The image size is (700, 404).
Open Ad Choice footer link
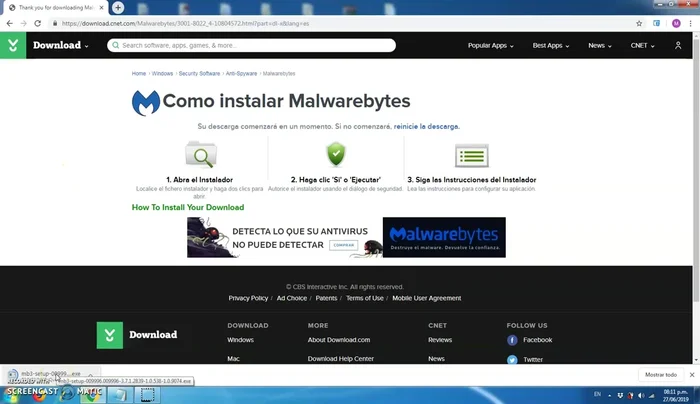point(292,298)
